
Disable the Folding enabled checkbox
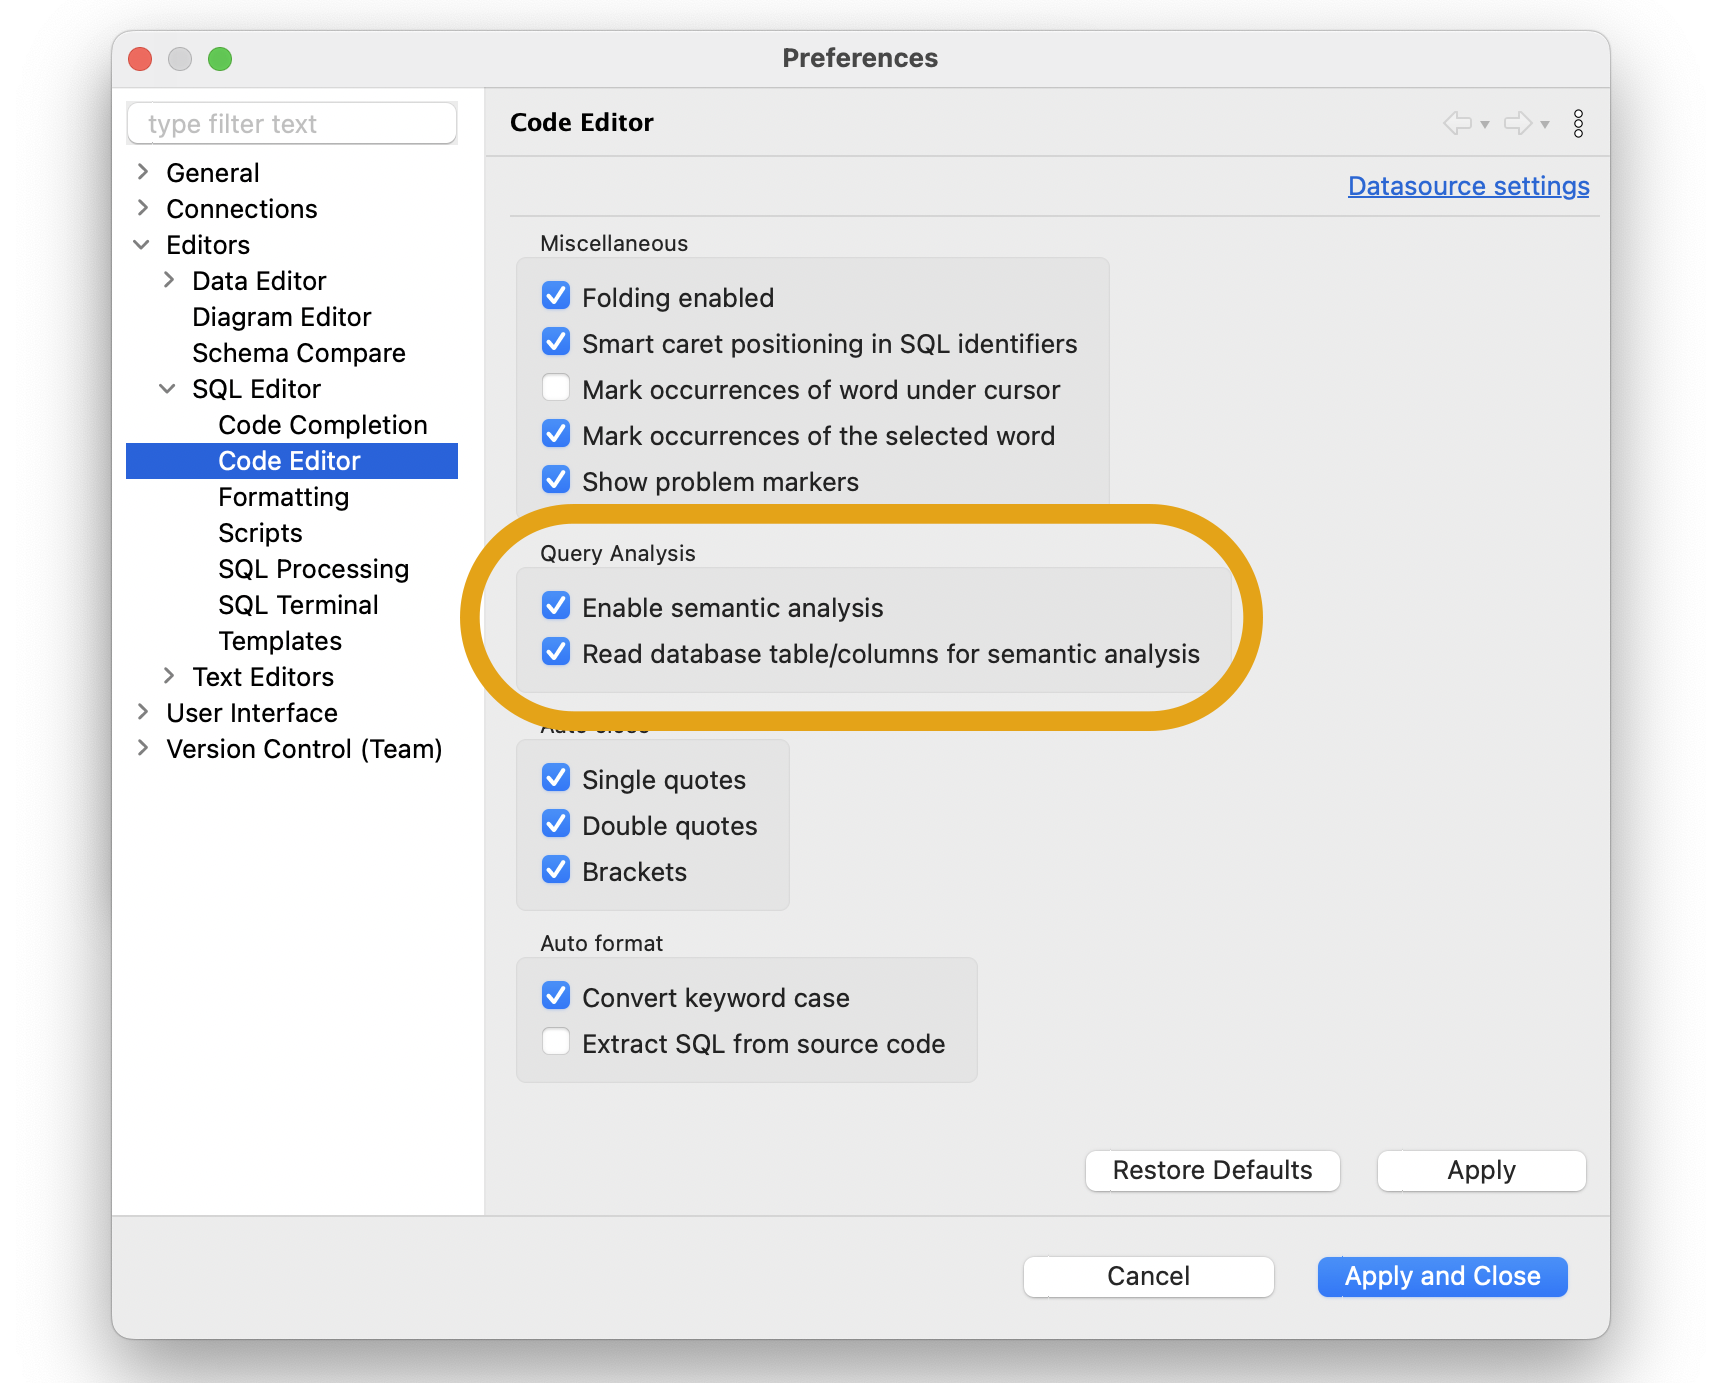coord(556,297)
